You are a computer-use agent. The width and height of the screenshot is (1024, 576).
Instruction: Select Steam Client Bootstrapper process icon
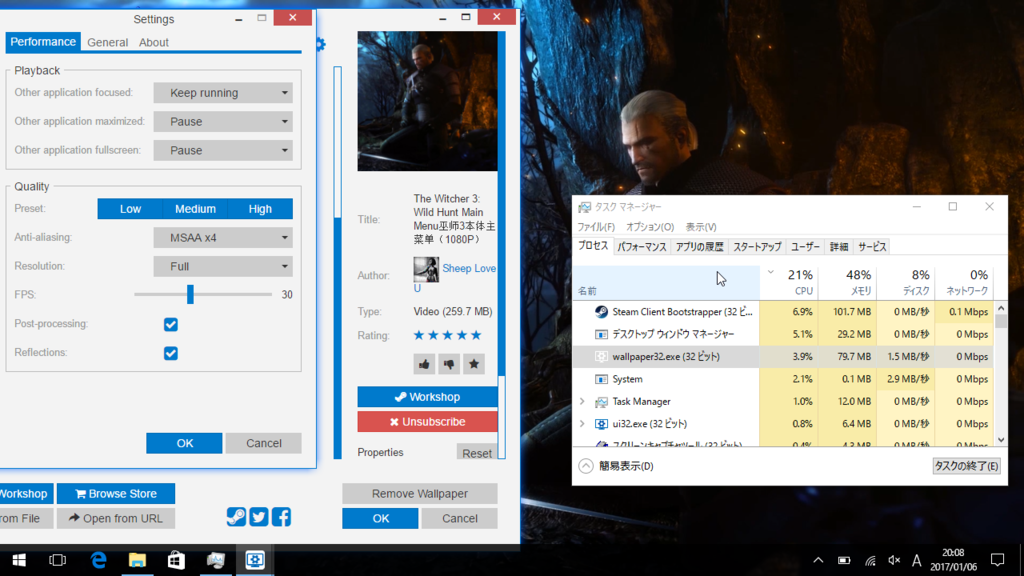coord(601,312)
